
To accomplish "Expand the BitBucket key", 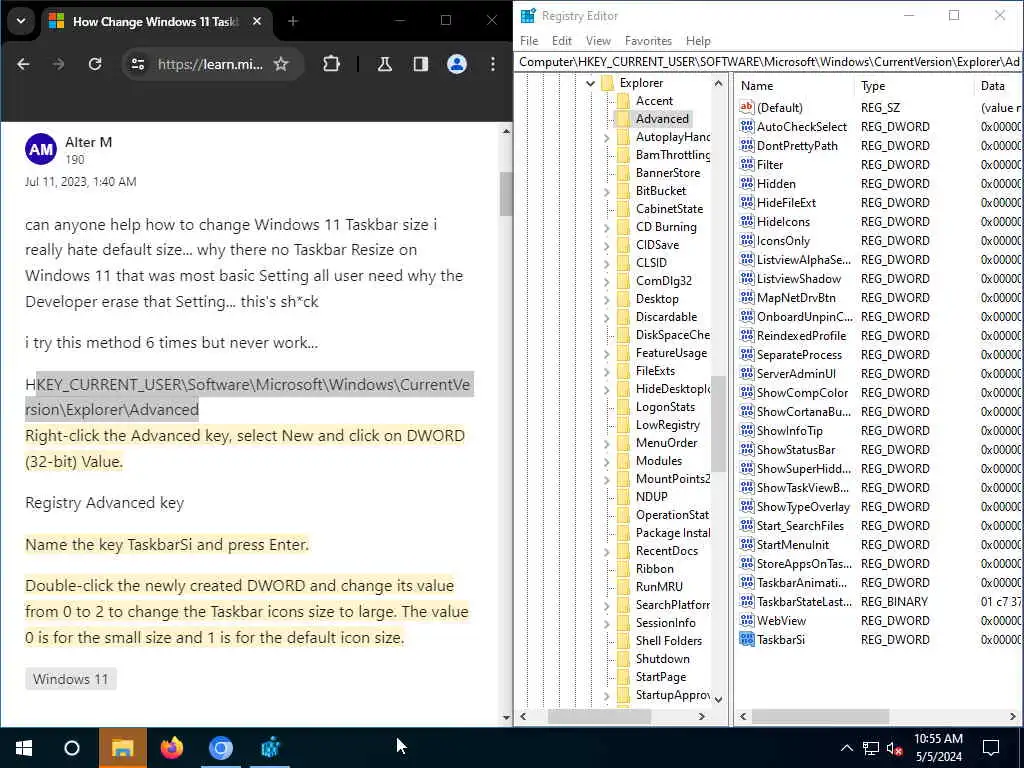I will pos(607,191).
